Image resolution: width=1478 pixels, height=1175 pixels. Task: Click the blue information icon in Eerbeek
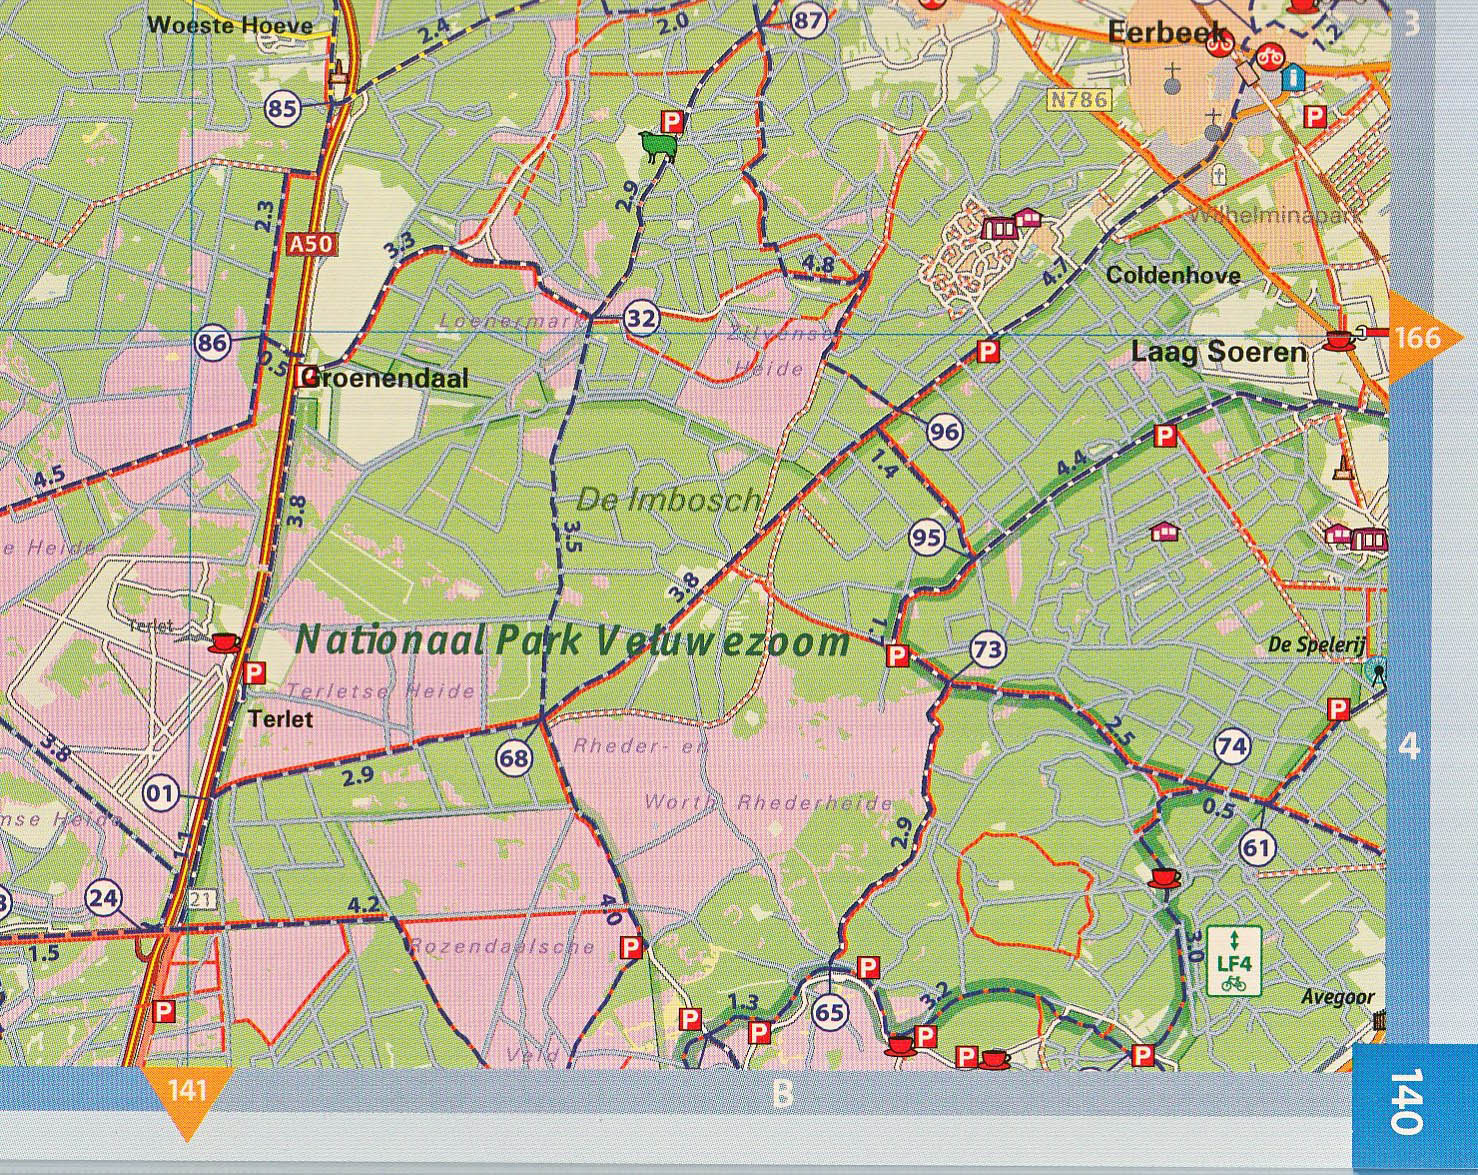click(1295, 75)
